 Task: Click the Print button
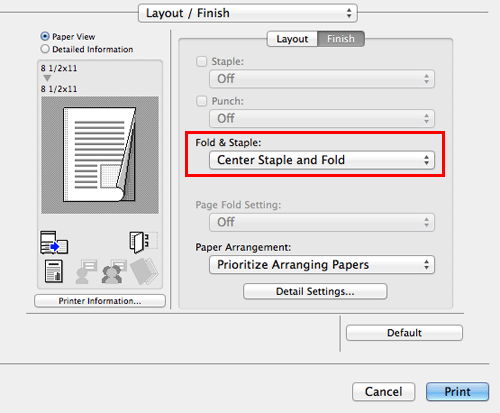pyautogui.click(x=457, y=392)
